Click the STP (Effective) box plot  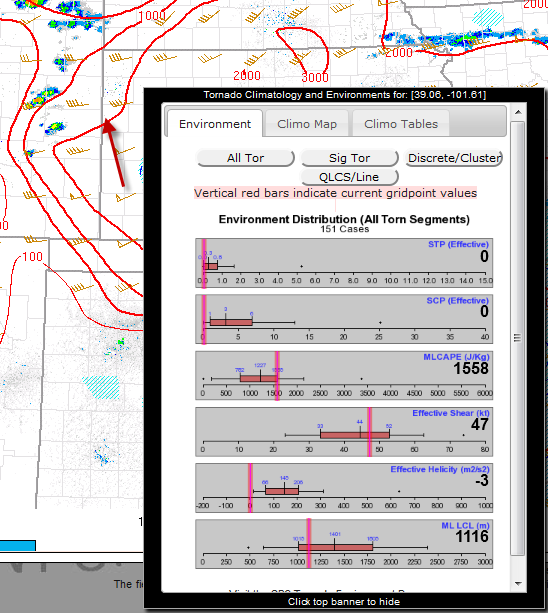[344, 263]
